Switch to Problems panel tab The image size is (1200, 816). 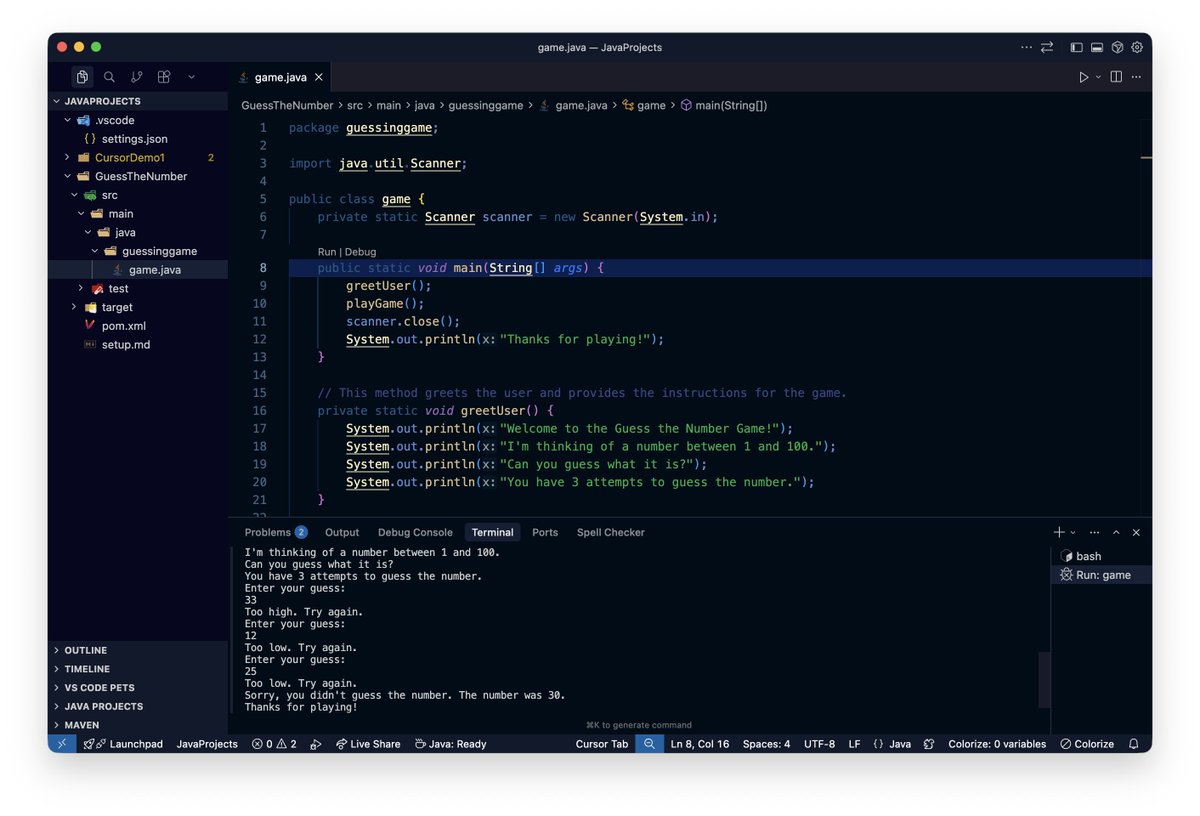275,532
